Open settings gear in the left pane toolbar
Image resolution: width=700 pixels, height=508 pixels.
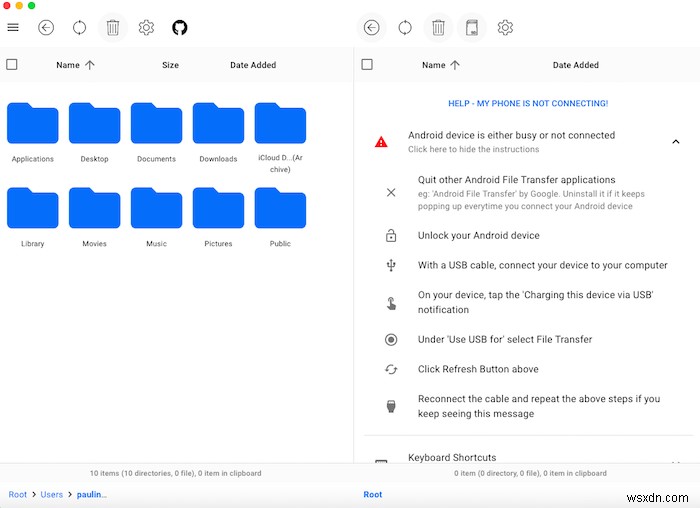(146, 27)
